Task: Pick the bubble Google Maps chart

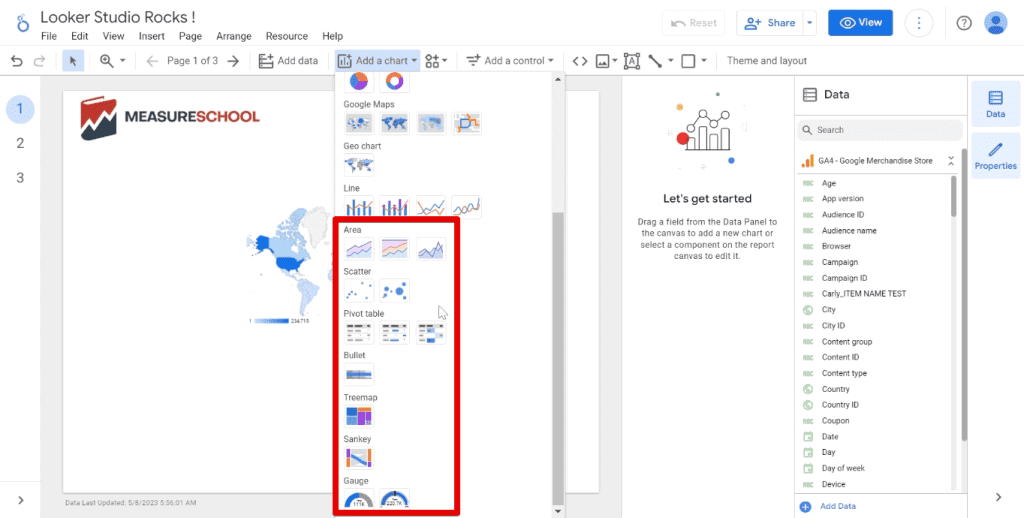Action: point(359,123)
